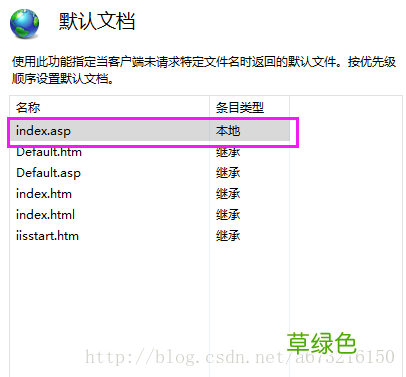Image resolution: width=406 pixels, height=377 pixels.
Task: Click 继承 type in index.htm row
Action: point(228,194)
